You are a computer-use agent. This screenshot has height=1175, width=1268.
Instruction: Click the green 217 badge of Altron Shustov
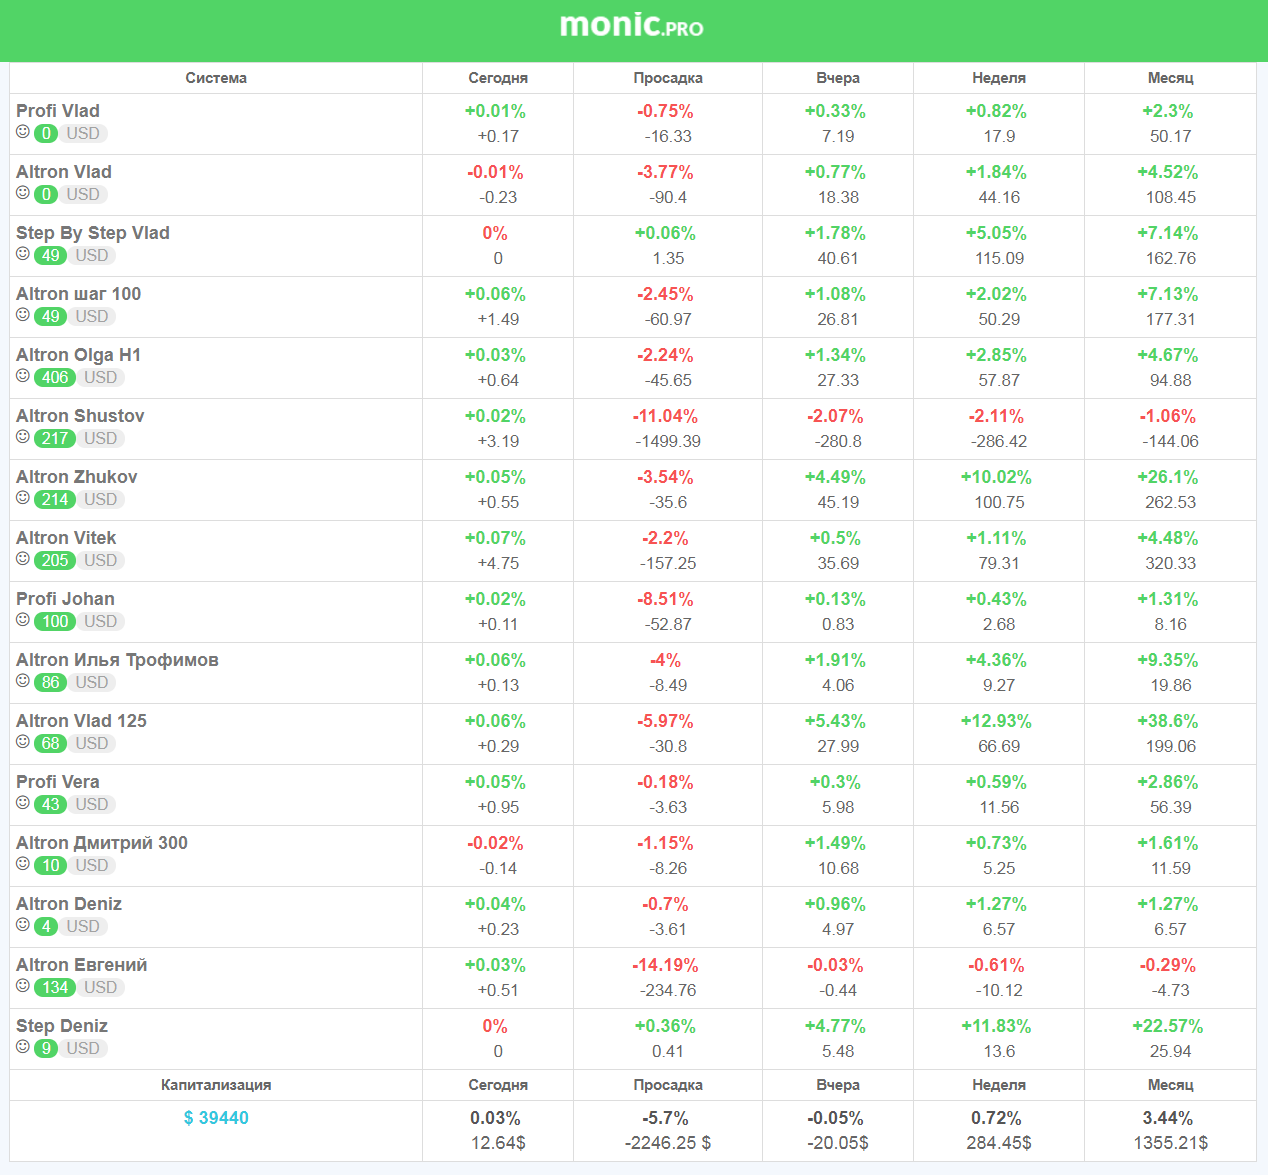[x=55, y=438]
